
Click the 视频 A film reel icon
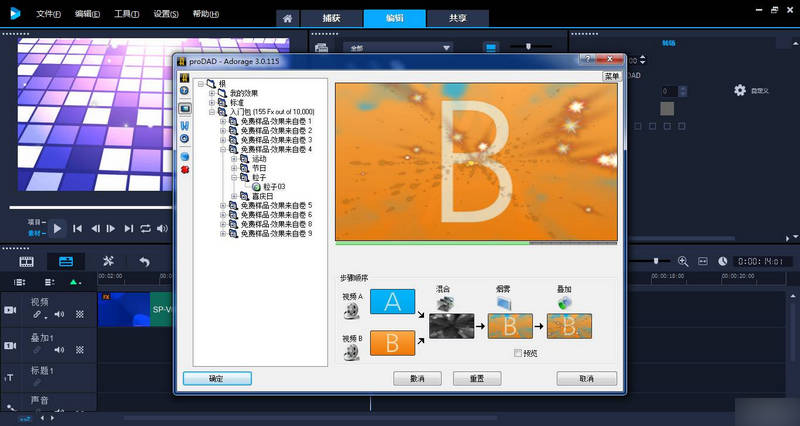pos(352,310)
